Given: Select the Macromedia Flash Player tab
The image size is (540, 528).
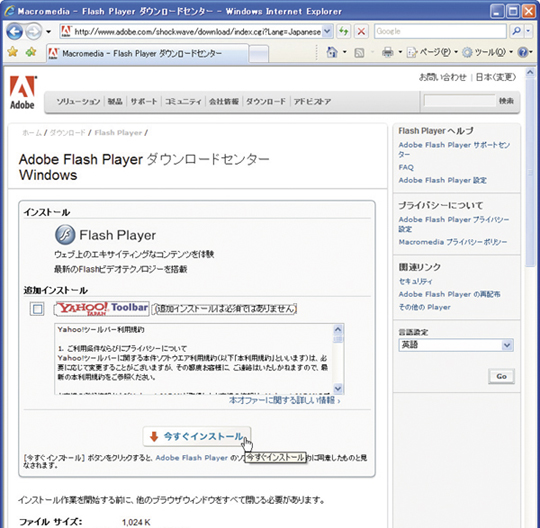Looking at the screenshot, I should 147,53.
